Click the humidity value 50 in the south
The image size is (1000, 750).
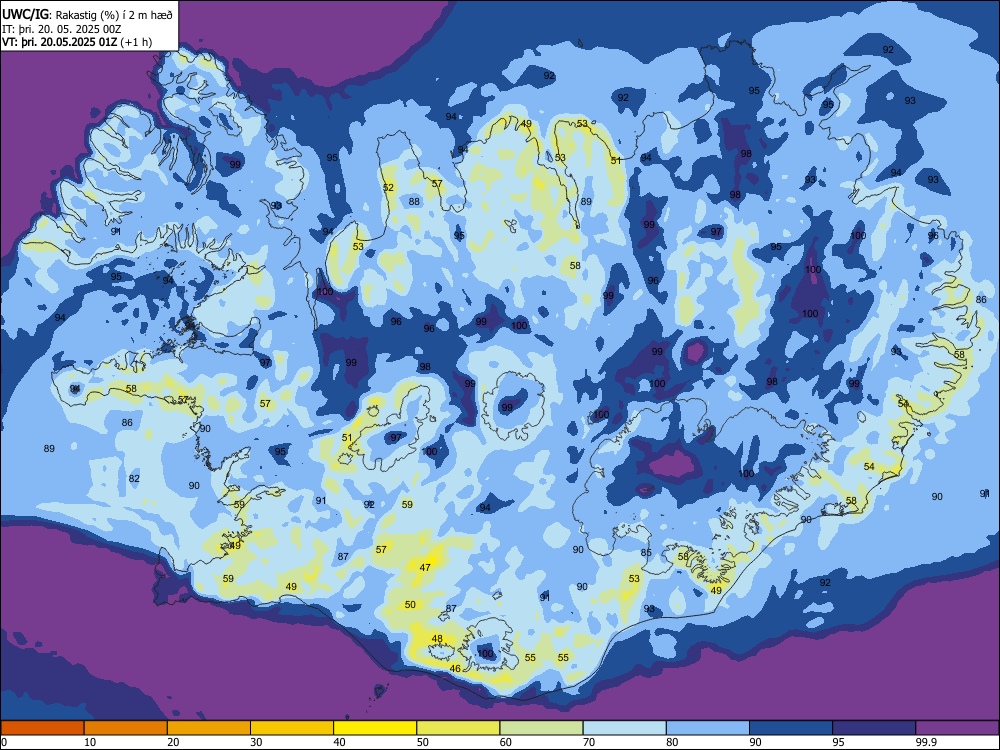pos(410,605)
